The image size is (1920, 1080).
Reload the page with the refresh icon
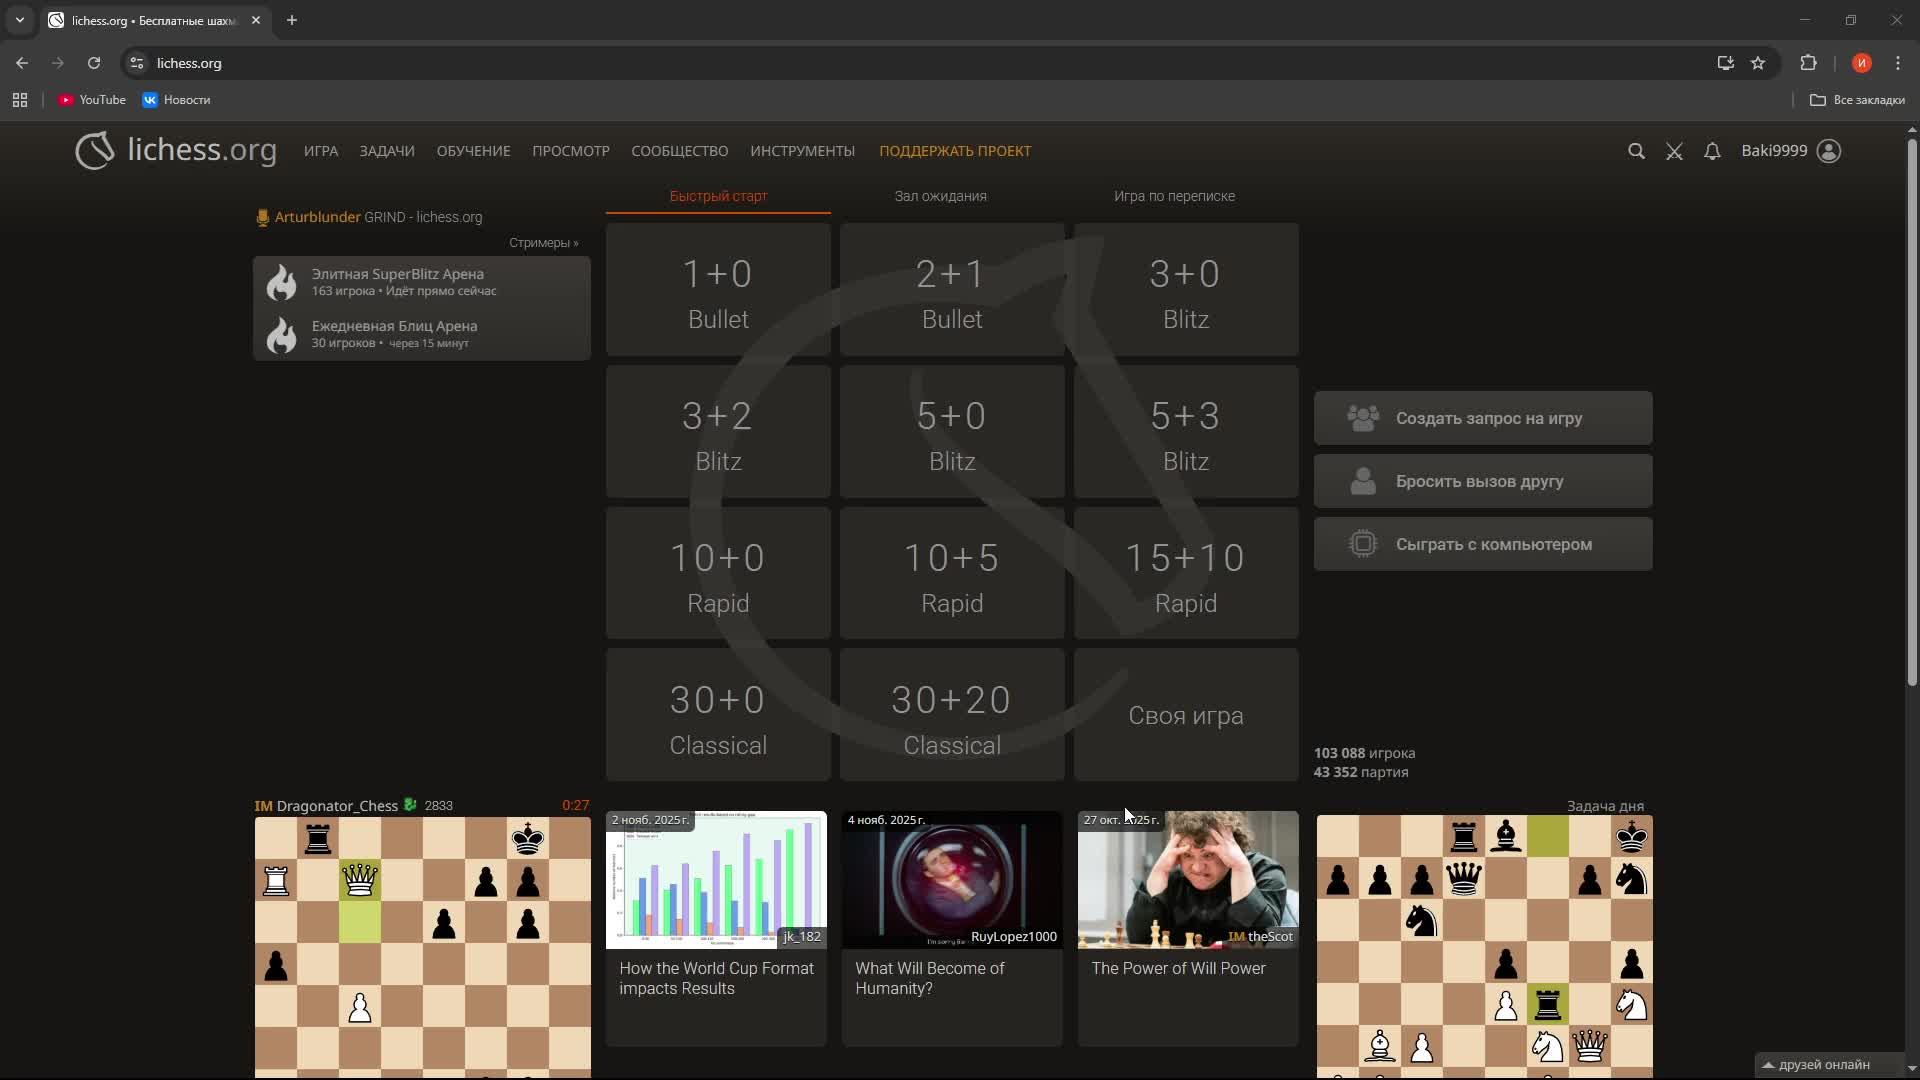[x=94, y=63]
